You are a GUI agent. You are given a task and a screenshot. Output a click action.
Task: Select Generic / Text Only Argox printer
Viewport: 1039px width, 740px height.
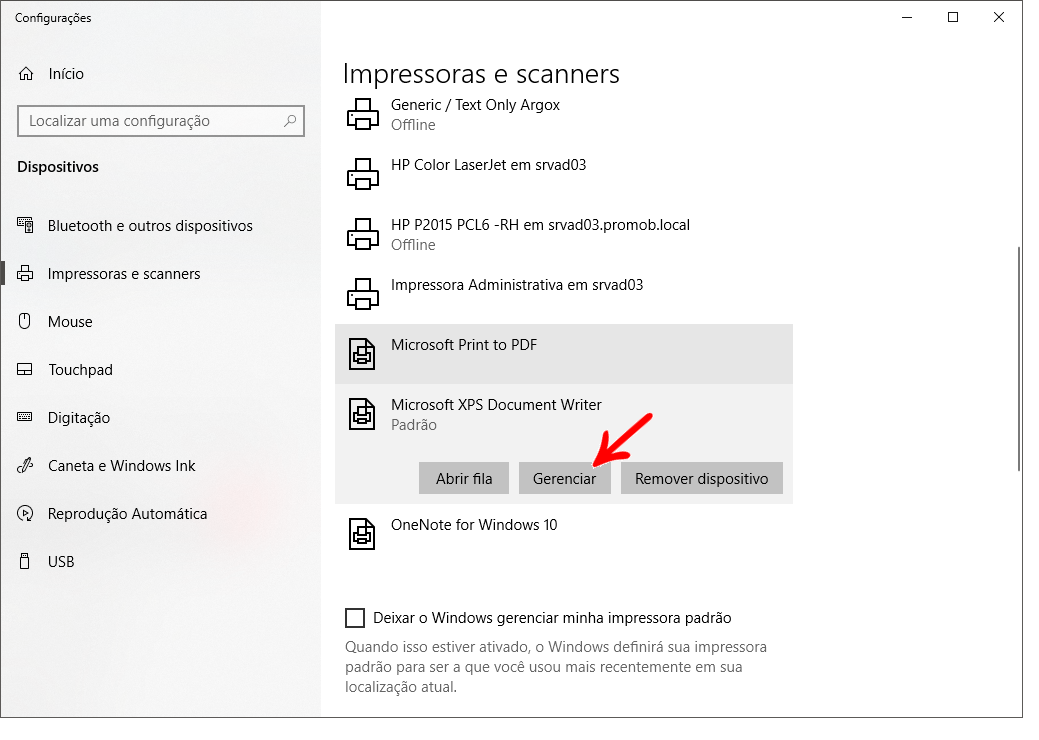point(564,115)
